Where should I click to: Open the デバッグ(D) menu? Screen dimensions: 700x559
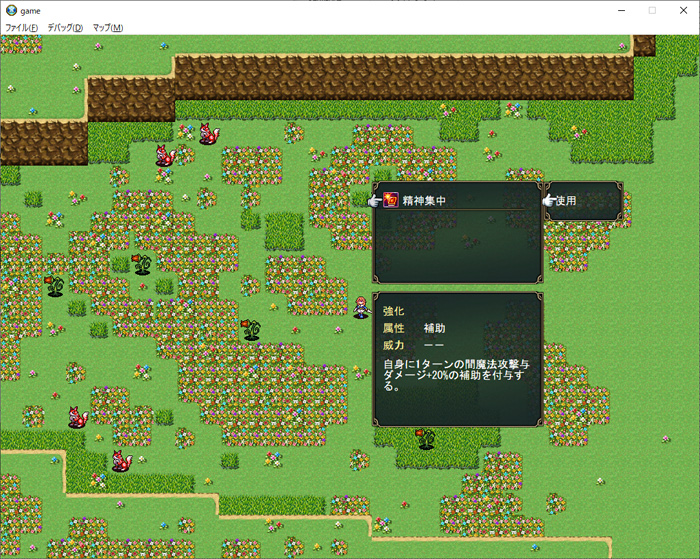65,28
